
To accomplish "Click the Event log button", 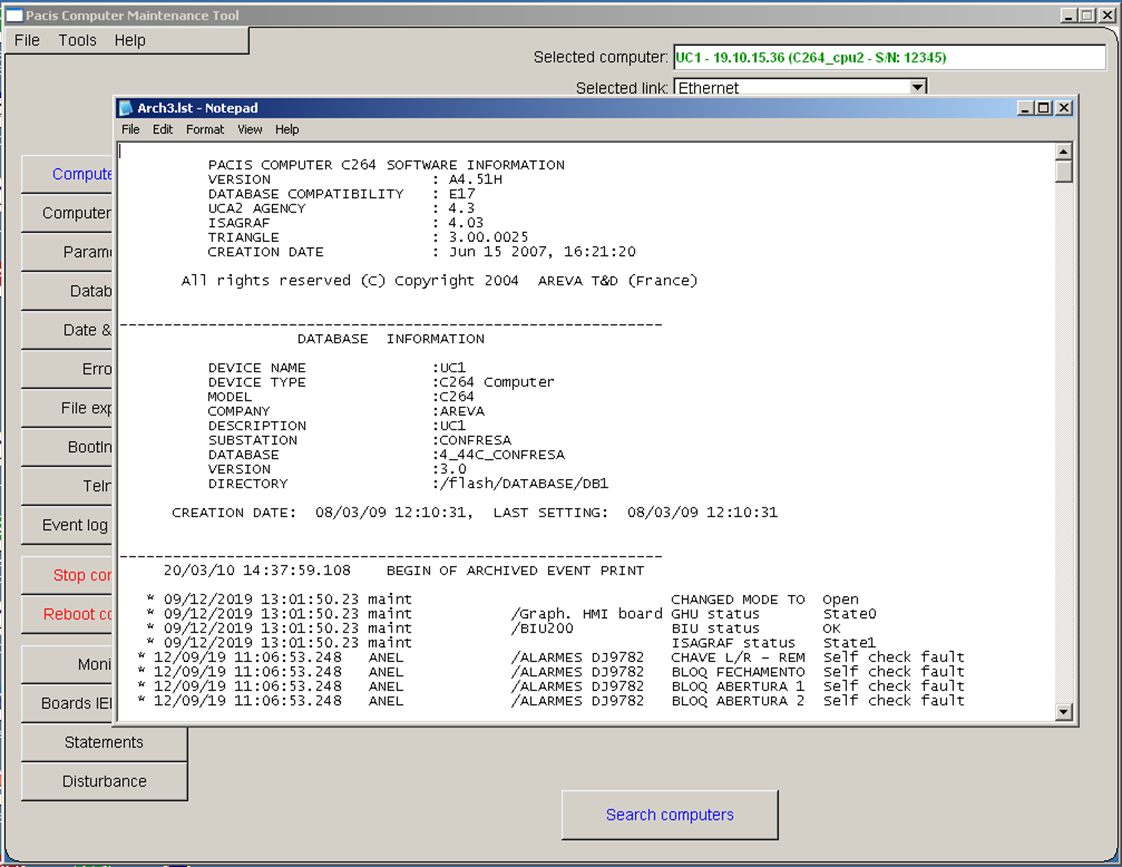I will pos(67,525).
